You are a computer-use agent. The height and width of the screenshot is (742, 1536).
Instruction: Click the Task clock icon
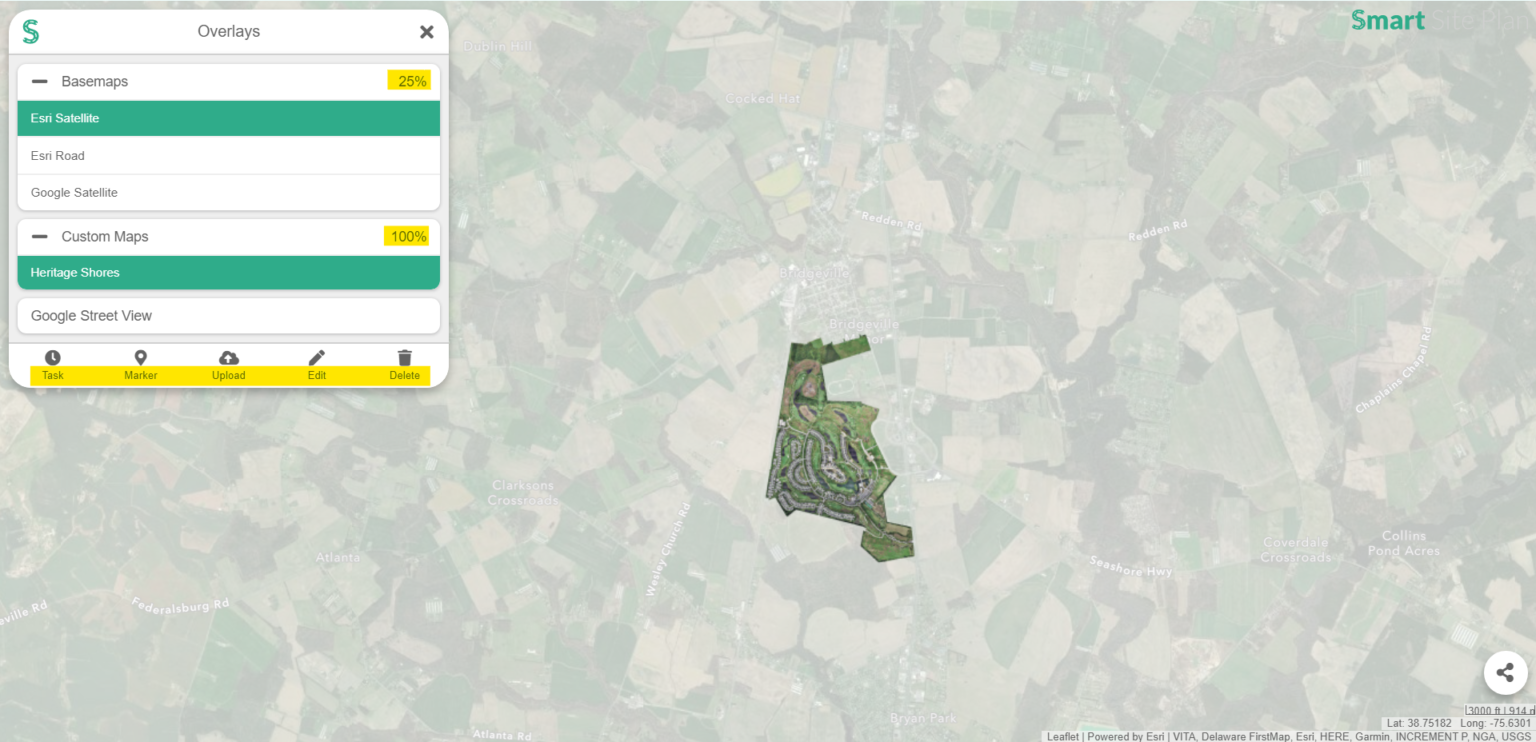coord(53,358)
